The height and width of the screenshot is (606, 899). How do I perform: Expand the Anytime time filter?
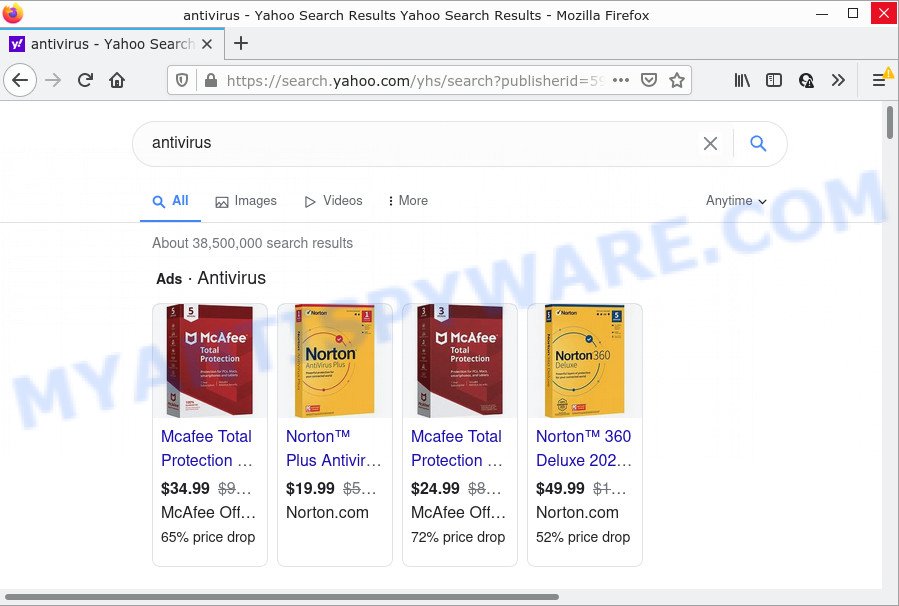736,201
